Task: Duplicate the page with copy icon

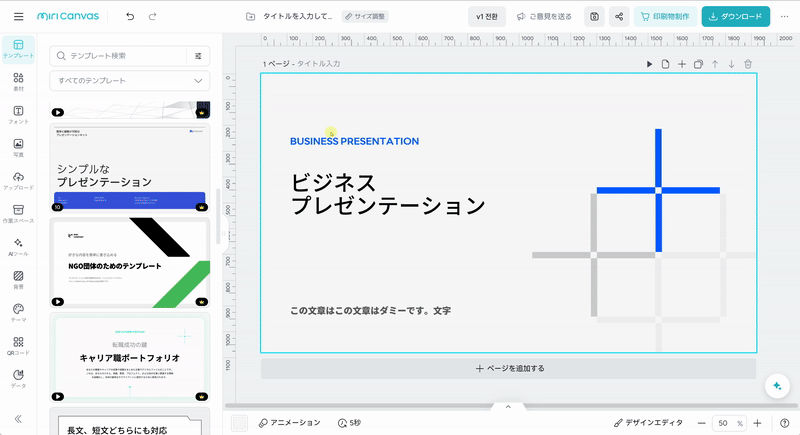Action: click(x=698, y=64)
